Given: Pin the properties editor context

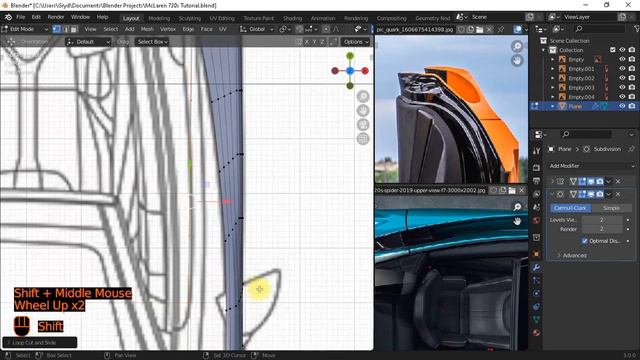Looking at the screenshot, I should tap(631, 149).
